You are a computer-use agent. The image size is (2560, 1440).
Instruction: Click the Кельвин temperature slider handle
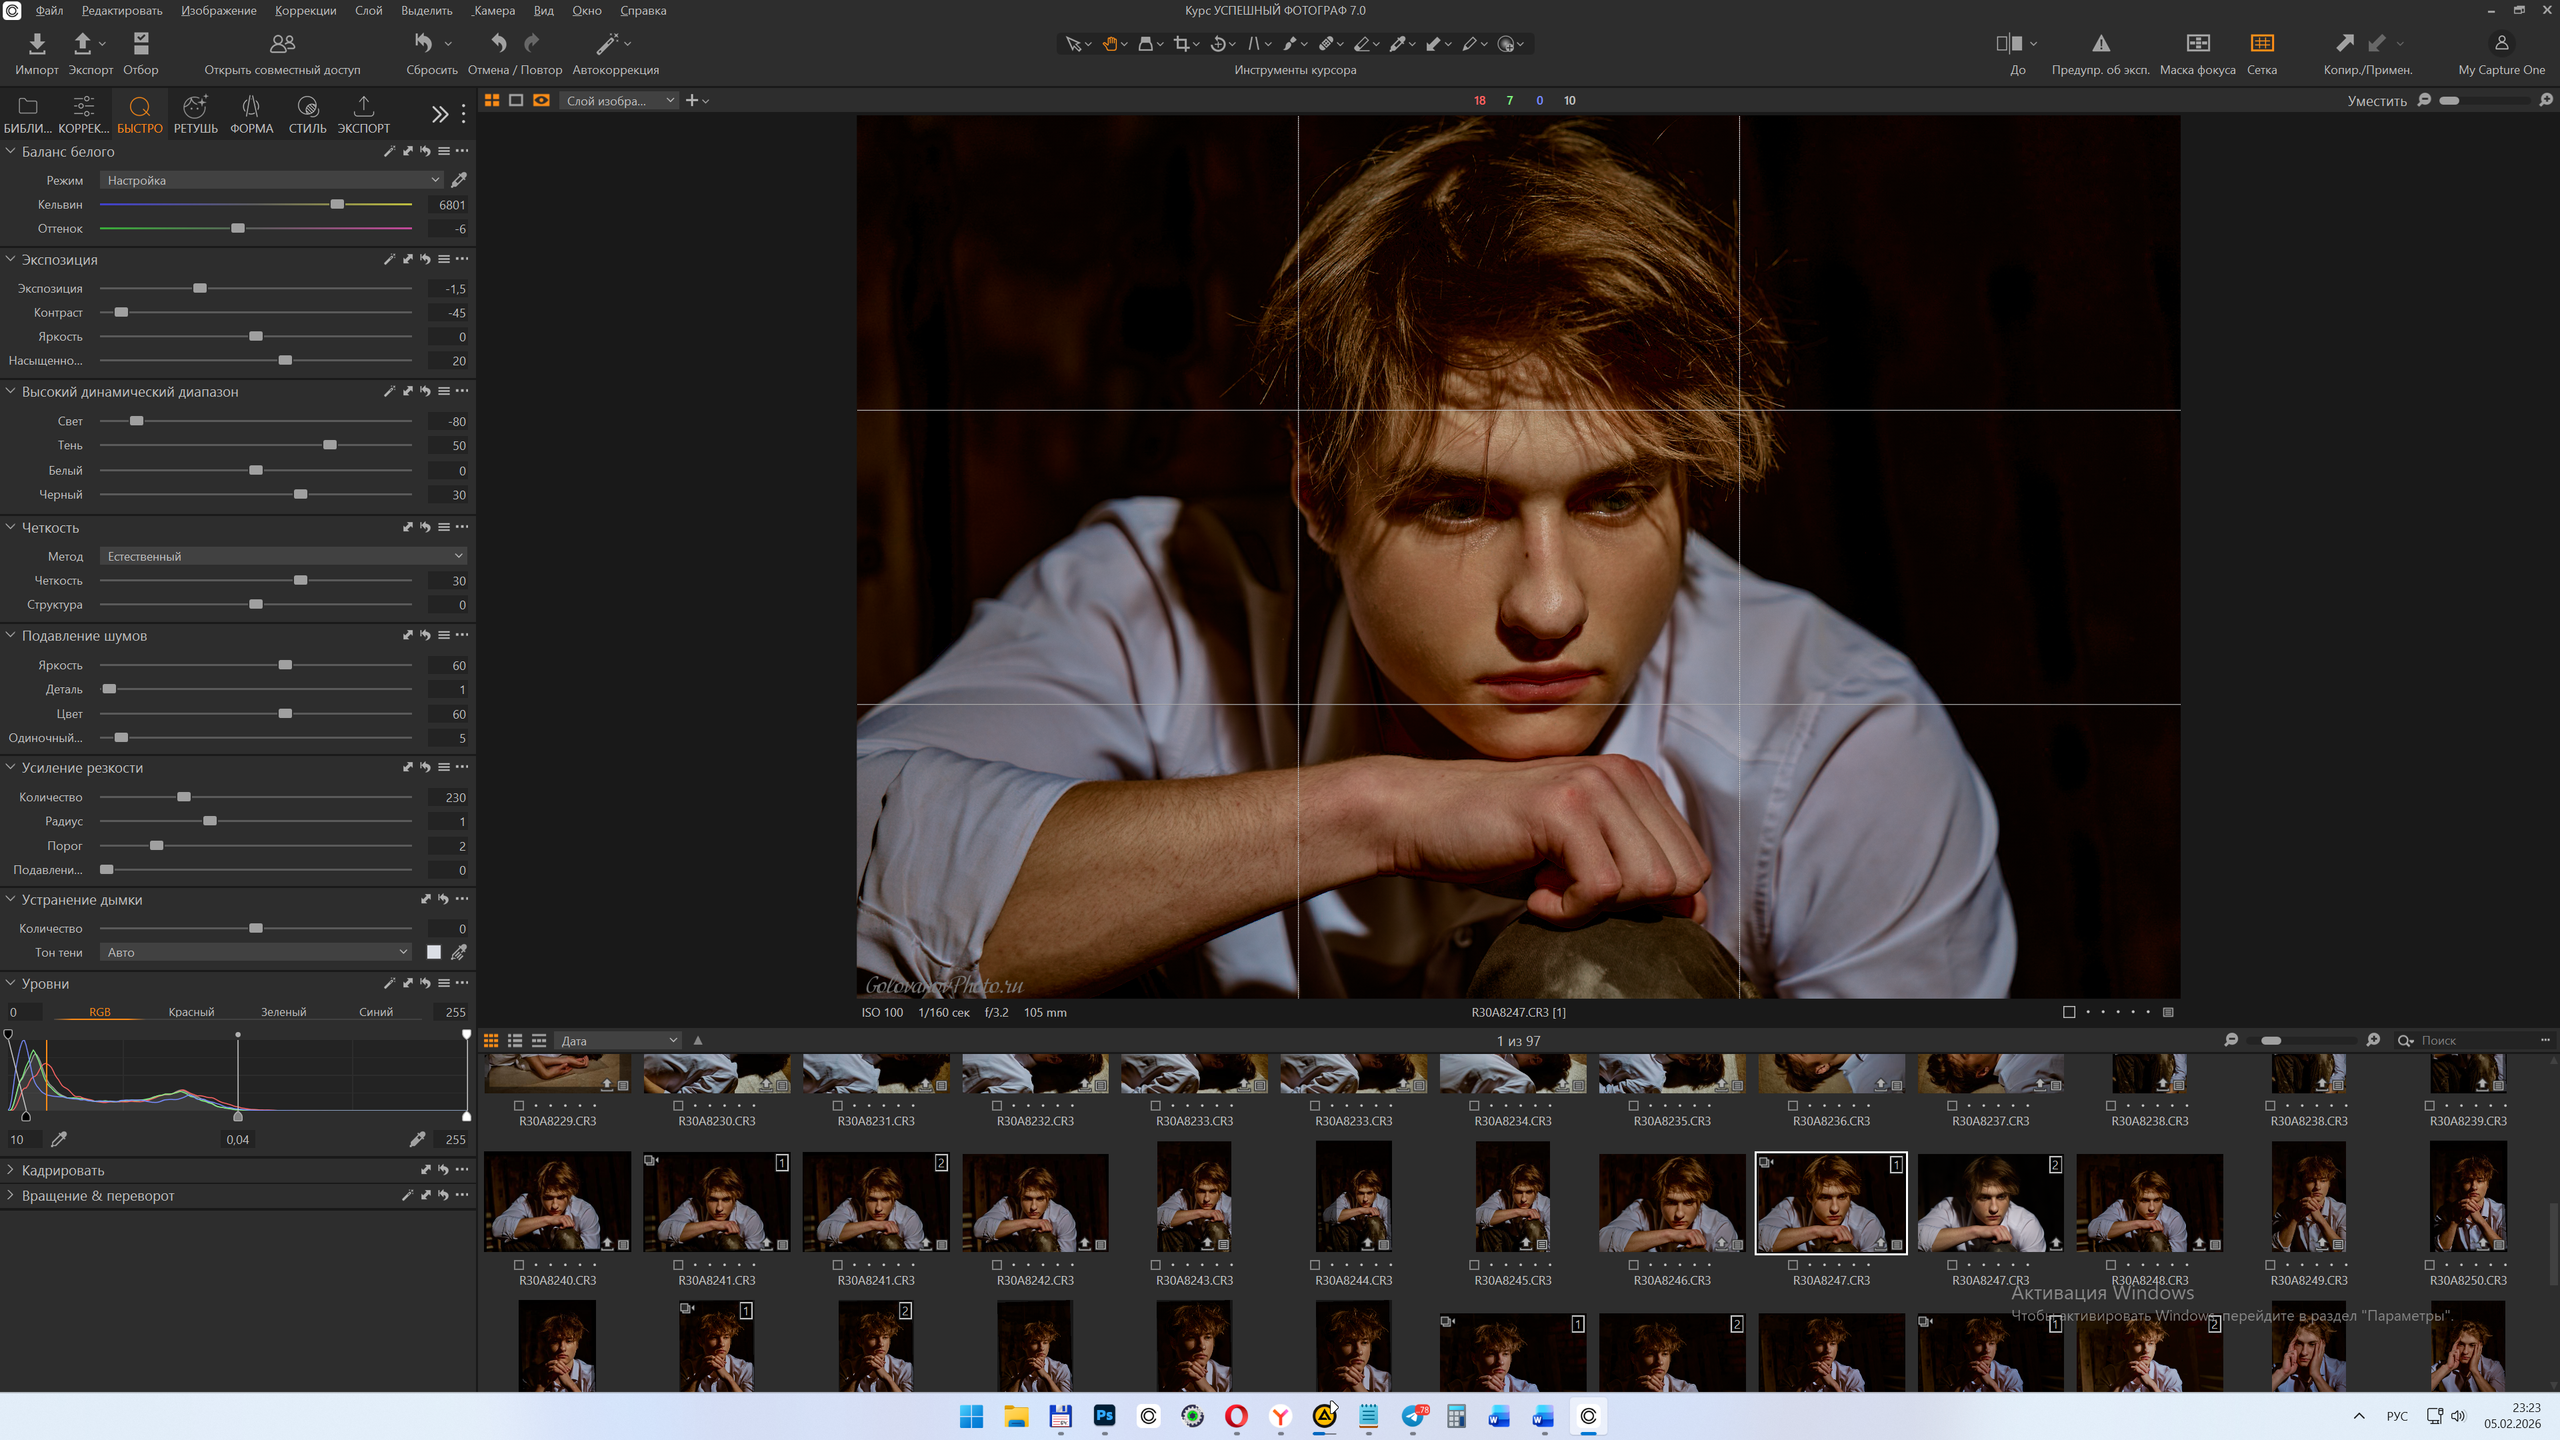(x=337, y=204)
